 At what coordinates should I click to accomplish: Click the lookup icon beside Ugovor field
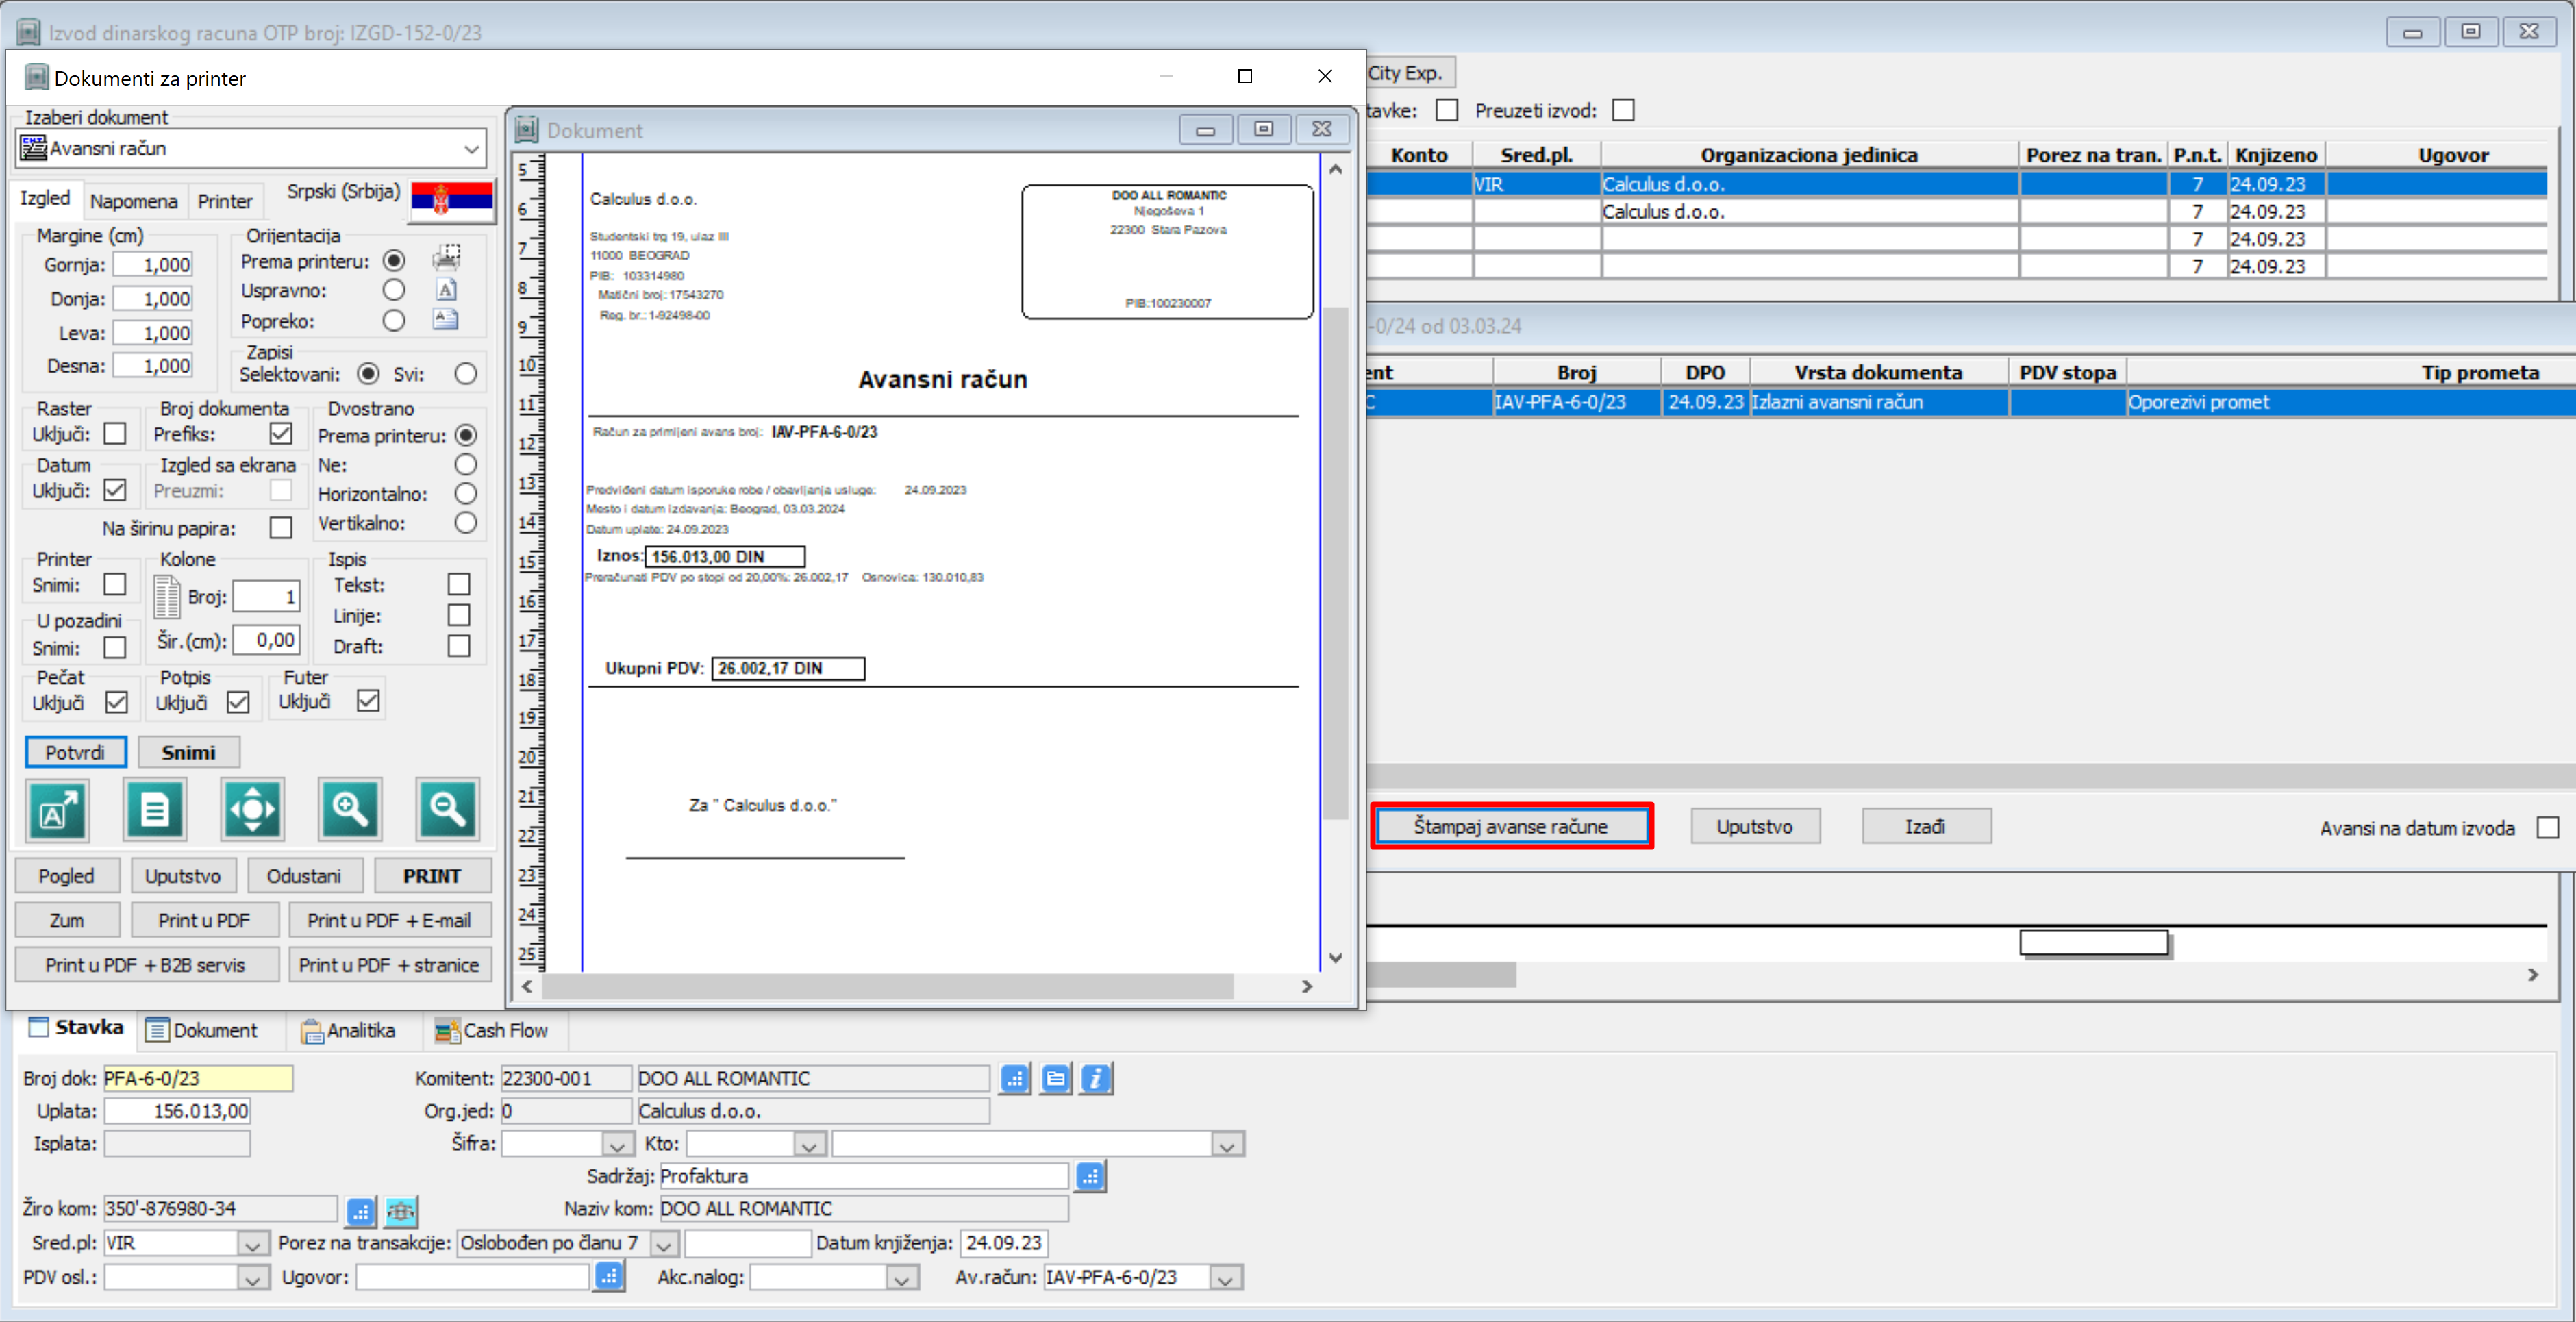(609, 1275)
